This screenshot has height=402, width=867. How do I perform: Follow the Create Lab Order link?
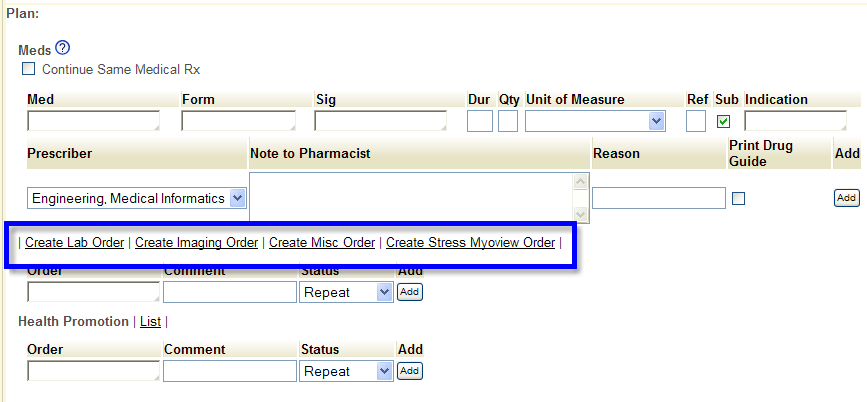pyautogui.click(x=75, y=243)
